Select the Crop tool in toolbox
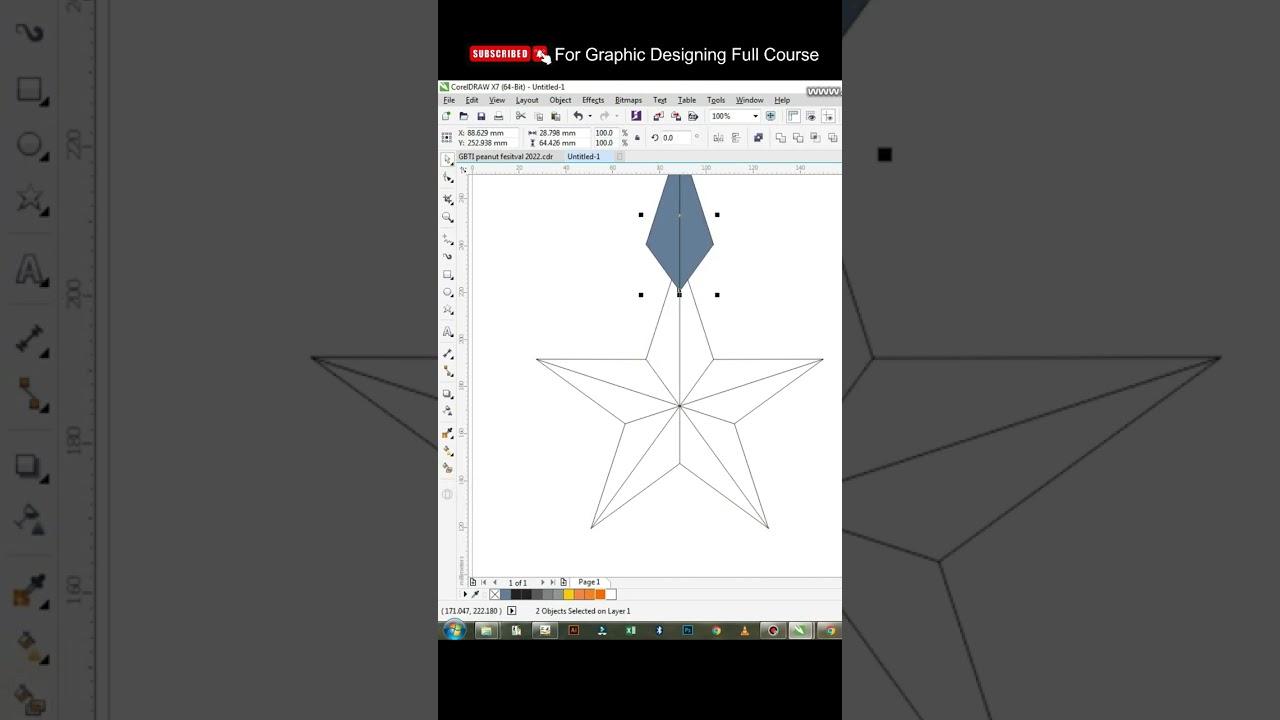Screen dimensions: 1280x720 click(x=447, y=199)
